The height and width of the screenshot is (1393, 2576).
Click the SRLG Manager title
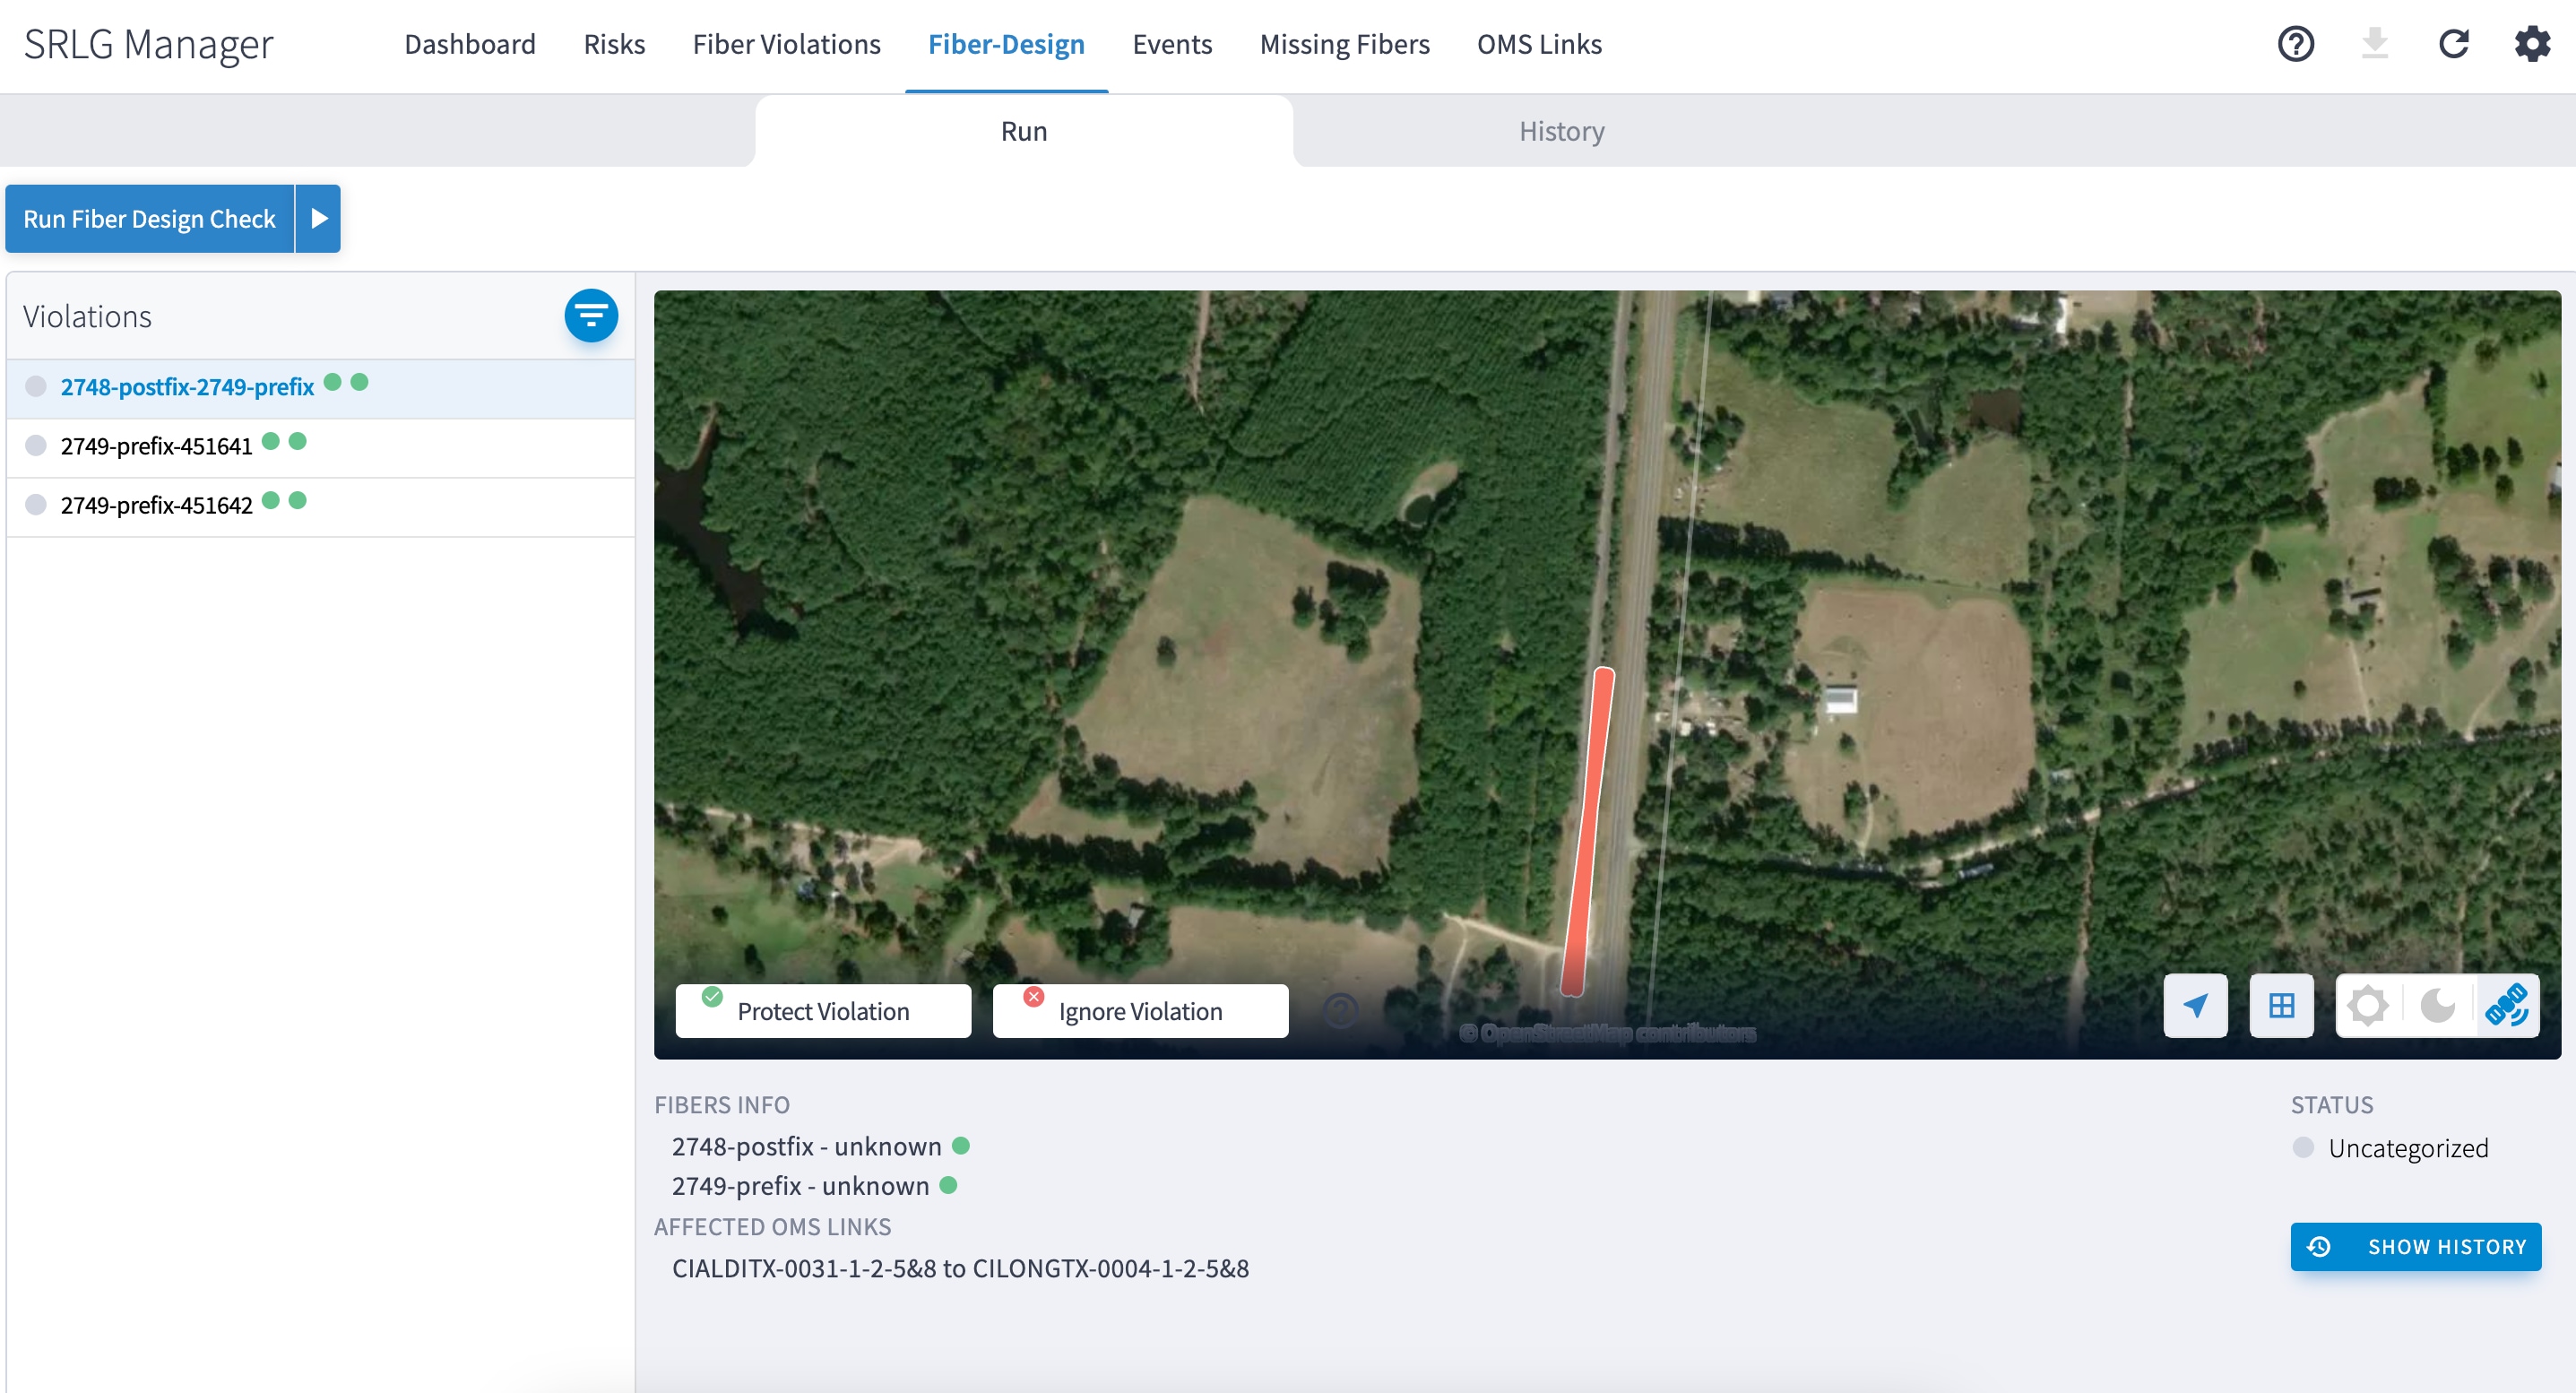pos(148,45)
